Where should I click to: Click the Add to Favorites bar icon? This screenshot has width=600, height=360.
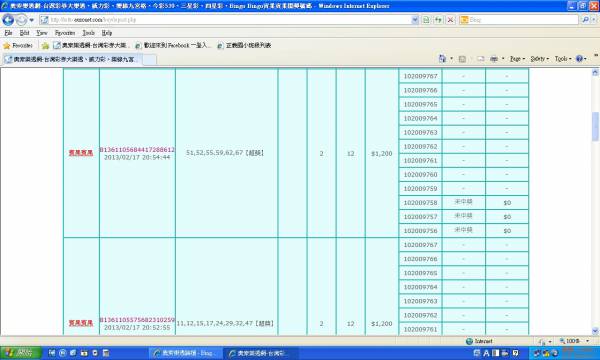click(46, 46)
